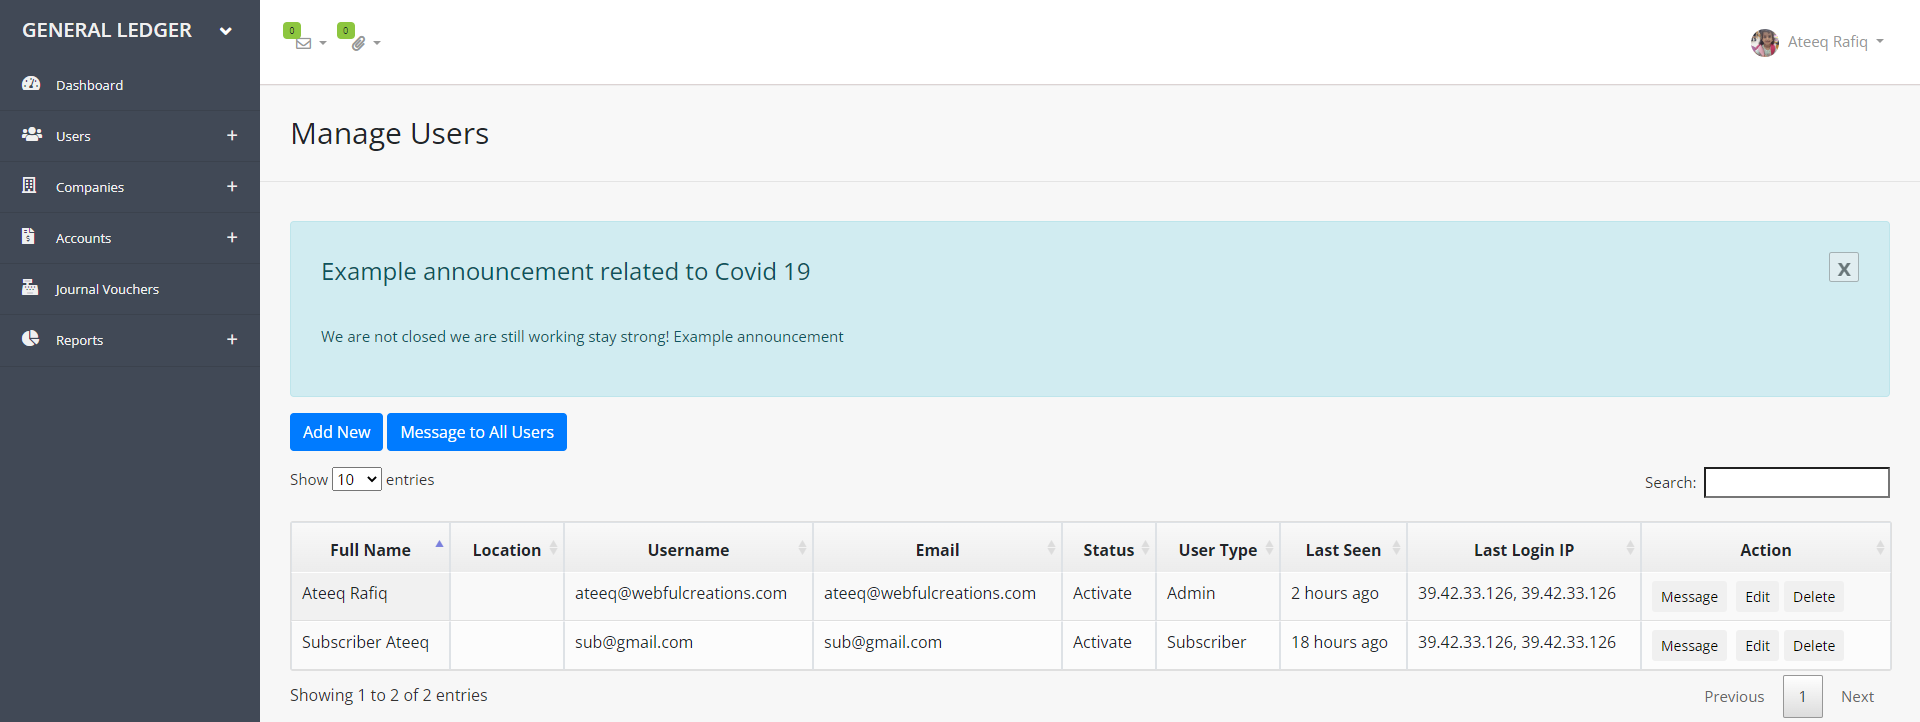Sort the table by Full Name column
The height and width of the screenshot is (722, 1920).
tap(370, 550)
